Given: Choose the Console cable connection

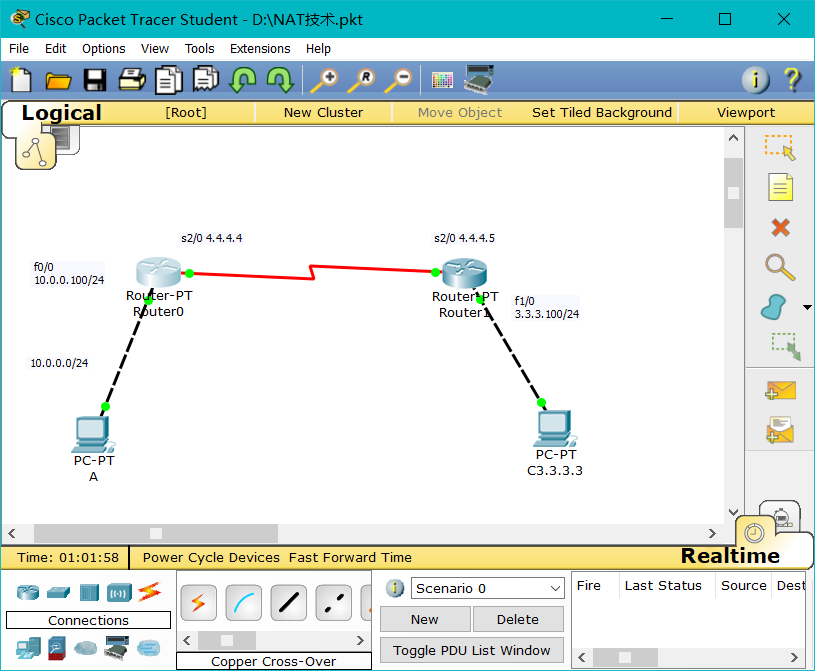Looking at the screenshot, I should click(x=244, y=603).
